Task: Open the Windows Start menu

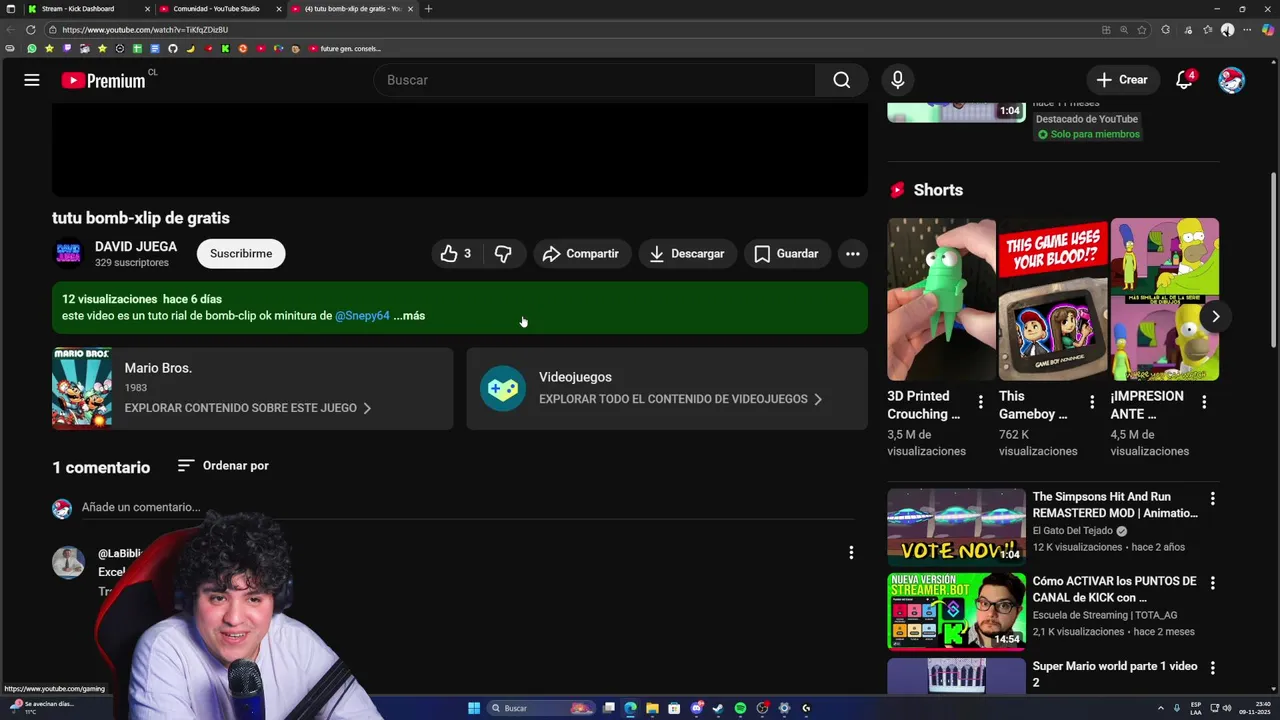Action: pyautogui.click(x=474, y=708)
